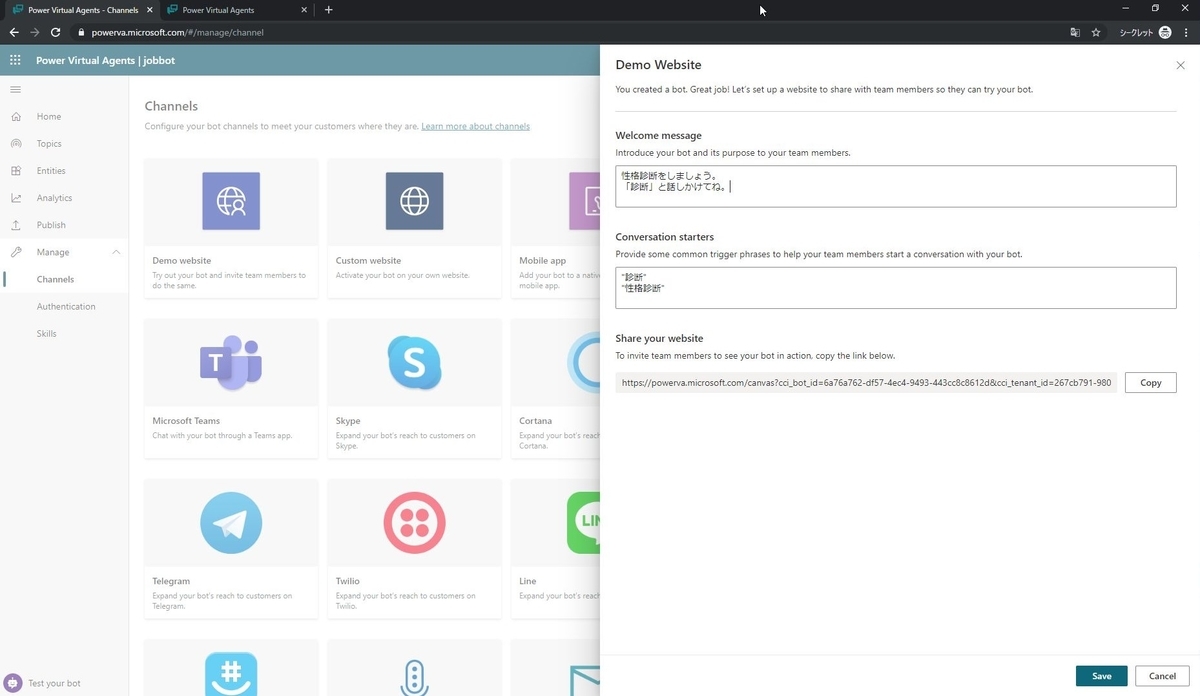Open the app launcher waffle icon
The image size is (1200, 696).
[x=15, y=60]
